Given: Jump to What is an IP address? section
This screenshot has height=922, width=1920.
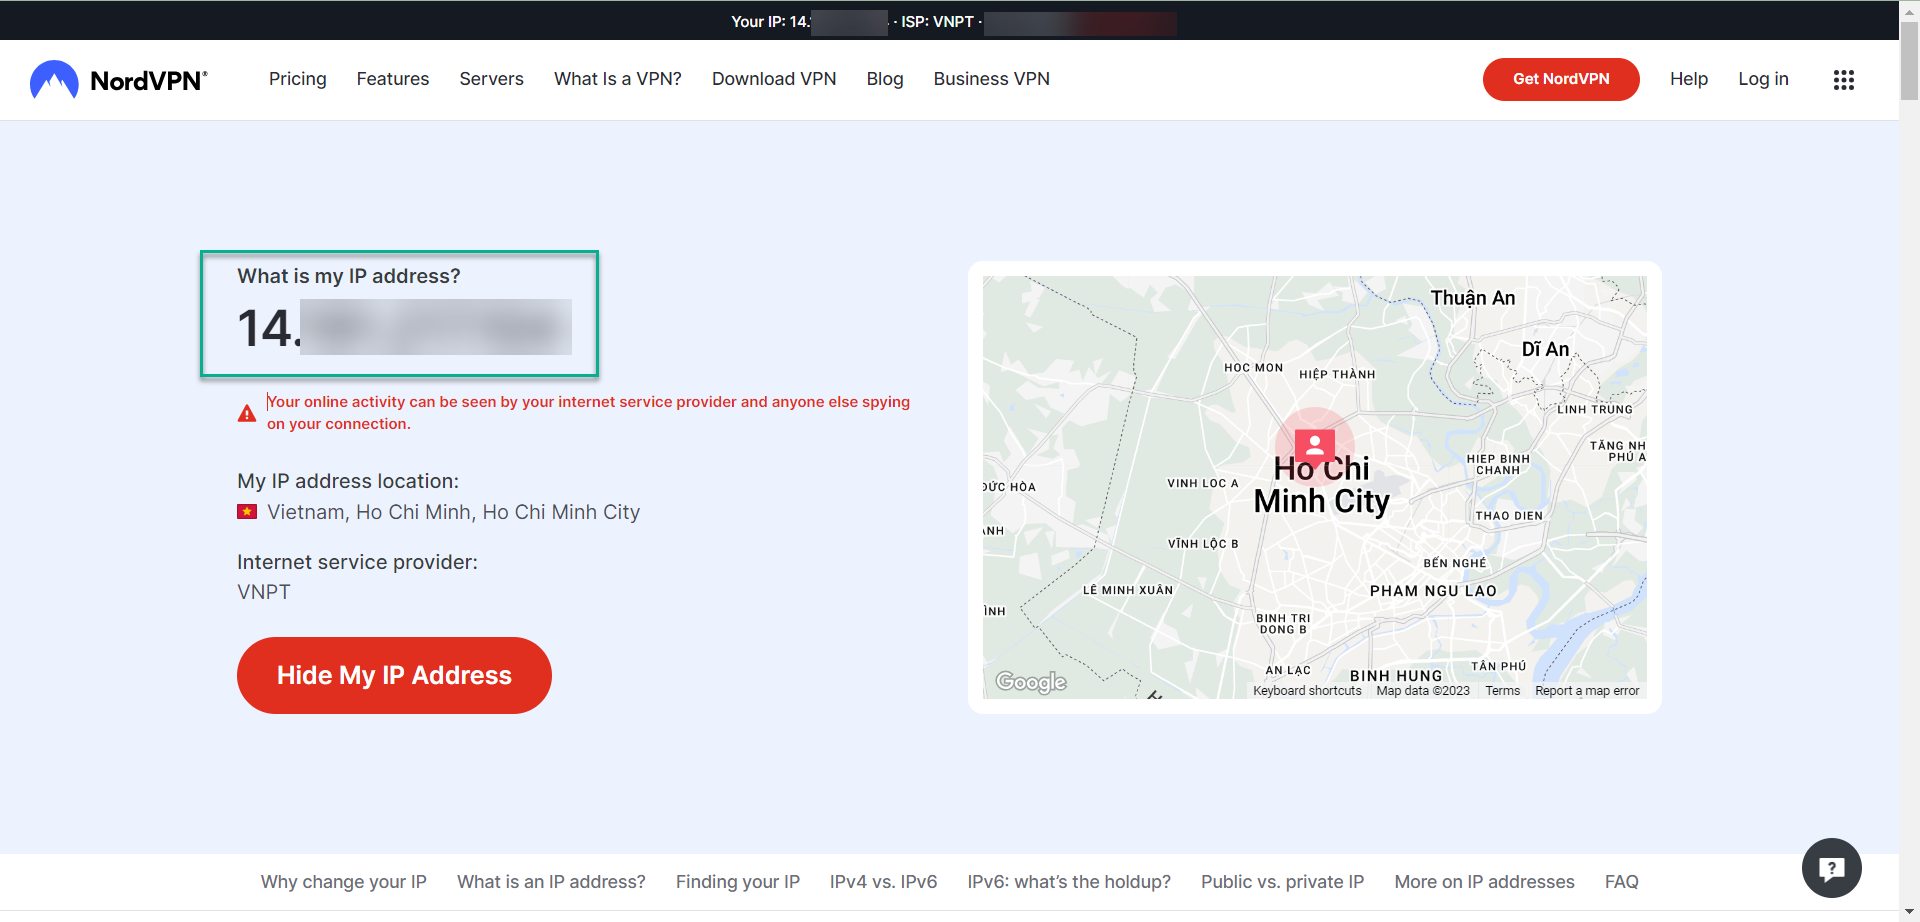Looking at the screenshot, I should 551,882.
